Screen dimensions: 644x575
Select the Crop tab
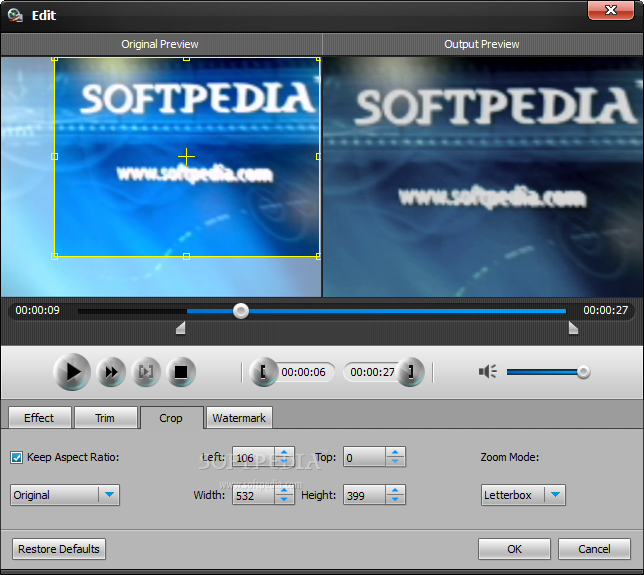click(x=171, y=418)
